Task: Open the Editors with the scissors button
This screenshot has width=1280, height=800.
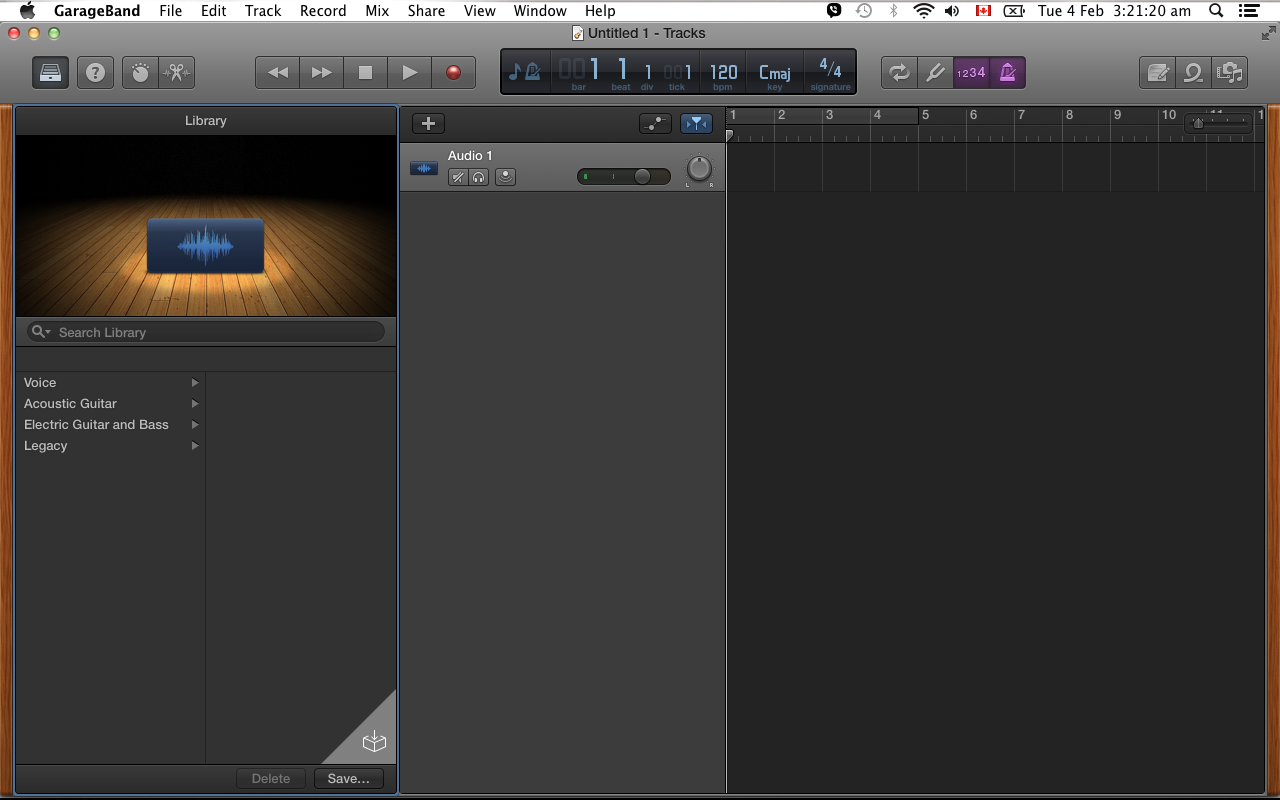Action: pyautogui.click(x=177, y=73)
